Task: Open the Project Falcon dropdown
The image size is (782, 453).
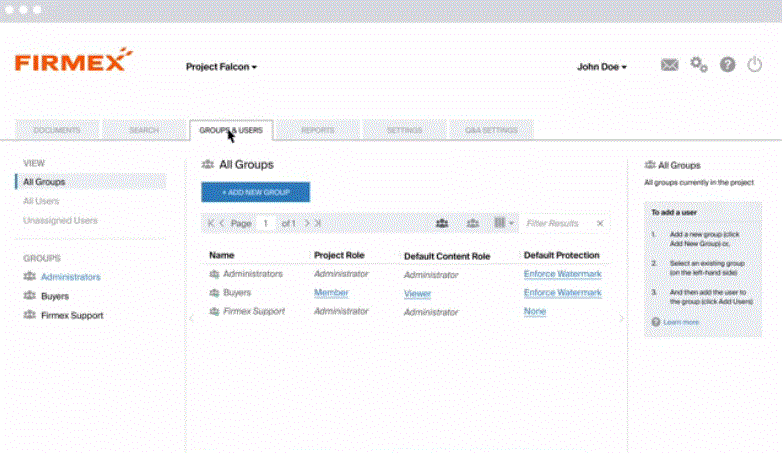Action: click(221, 67)
